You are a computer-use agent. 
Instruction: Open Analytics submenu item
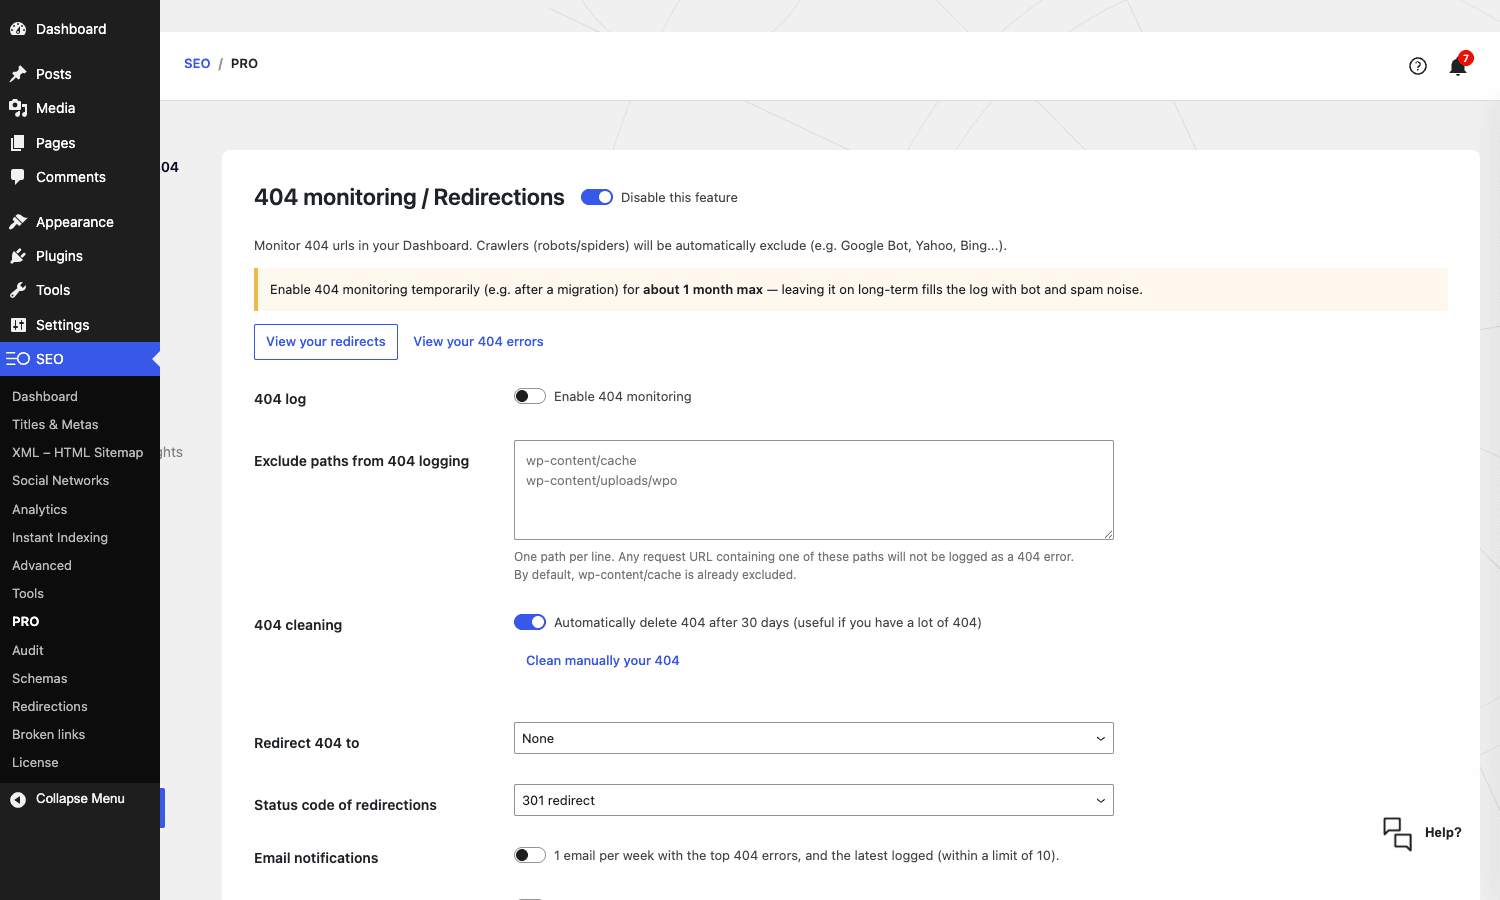pos(40,510)
